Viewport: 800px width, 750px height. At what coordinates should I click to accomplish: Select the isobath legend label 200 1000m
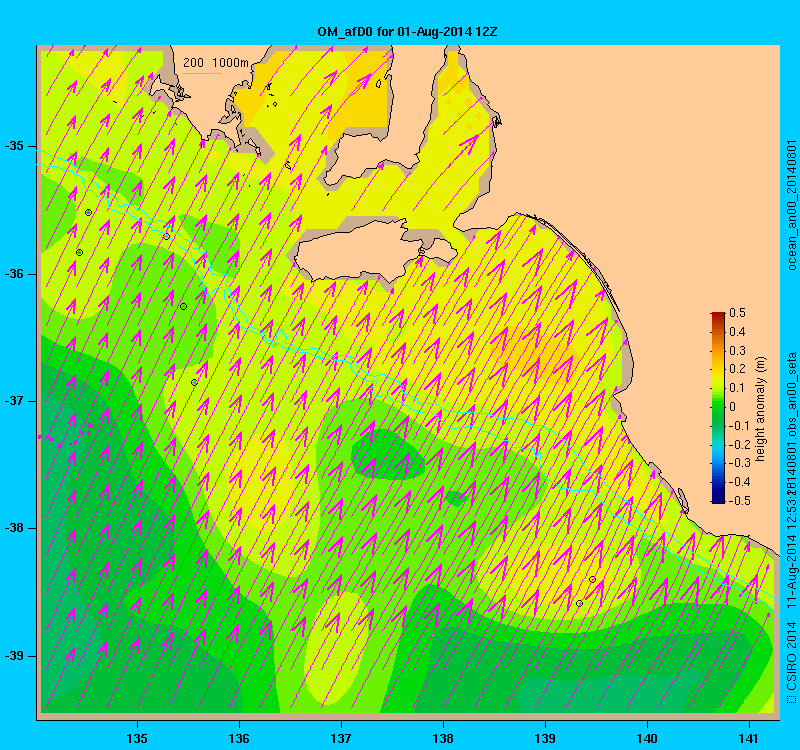[x=216, y=63]
